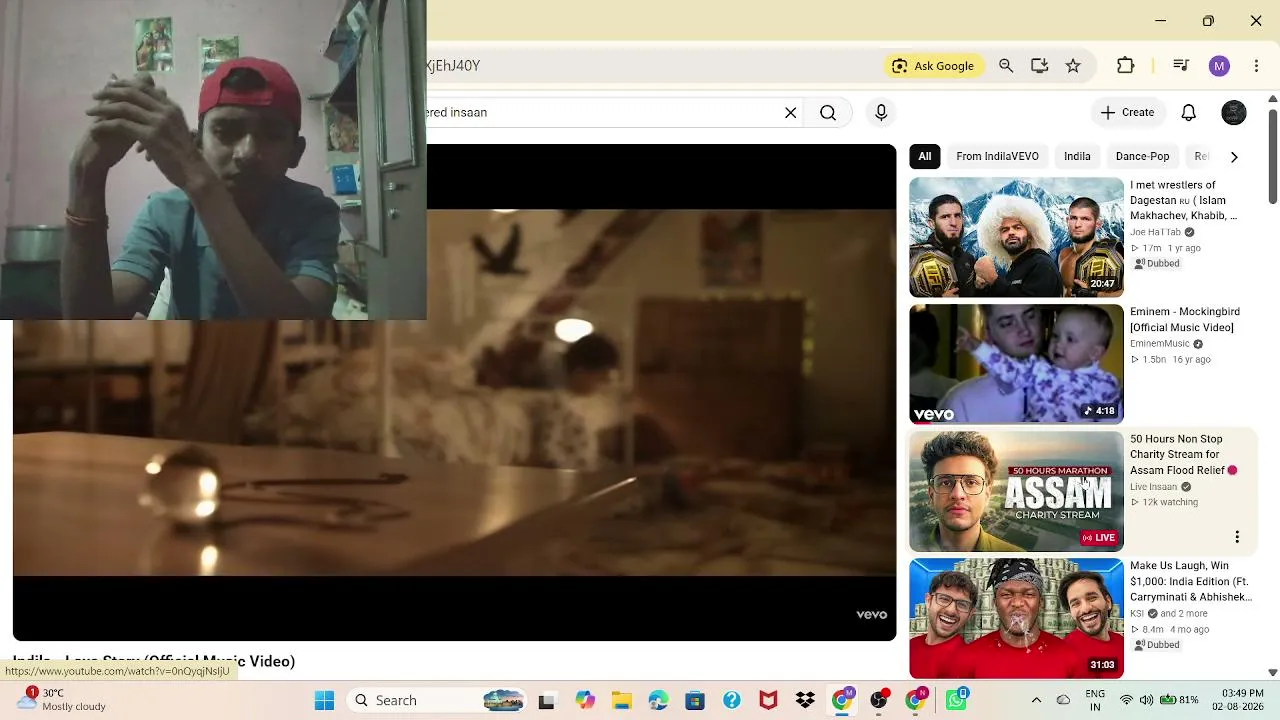Open YouTube notifications bell
The height and width of the screenshot is (720, 1280).
tap(1189, 113)
